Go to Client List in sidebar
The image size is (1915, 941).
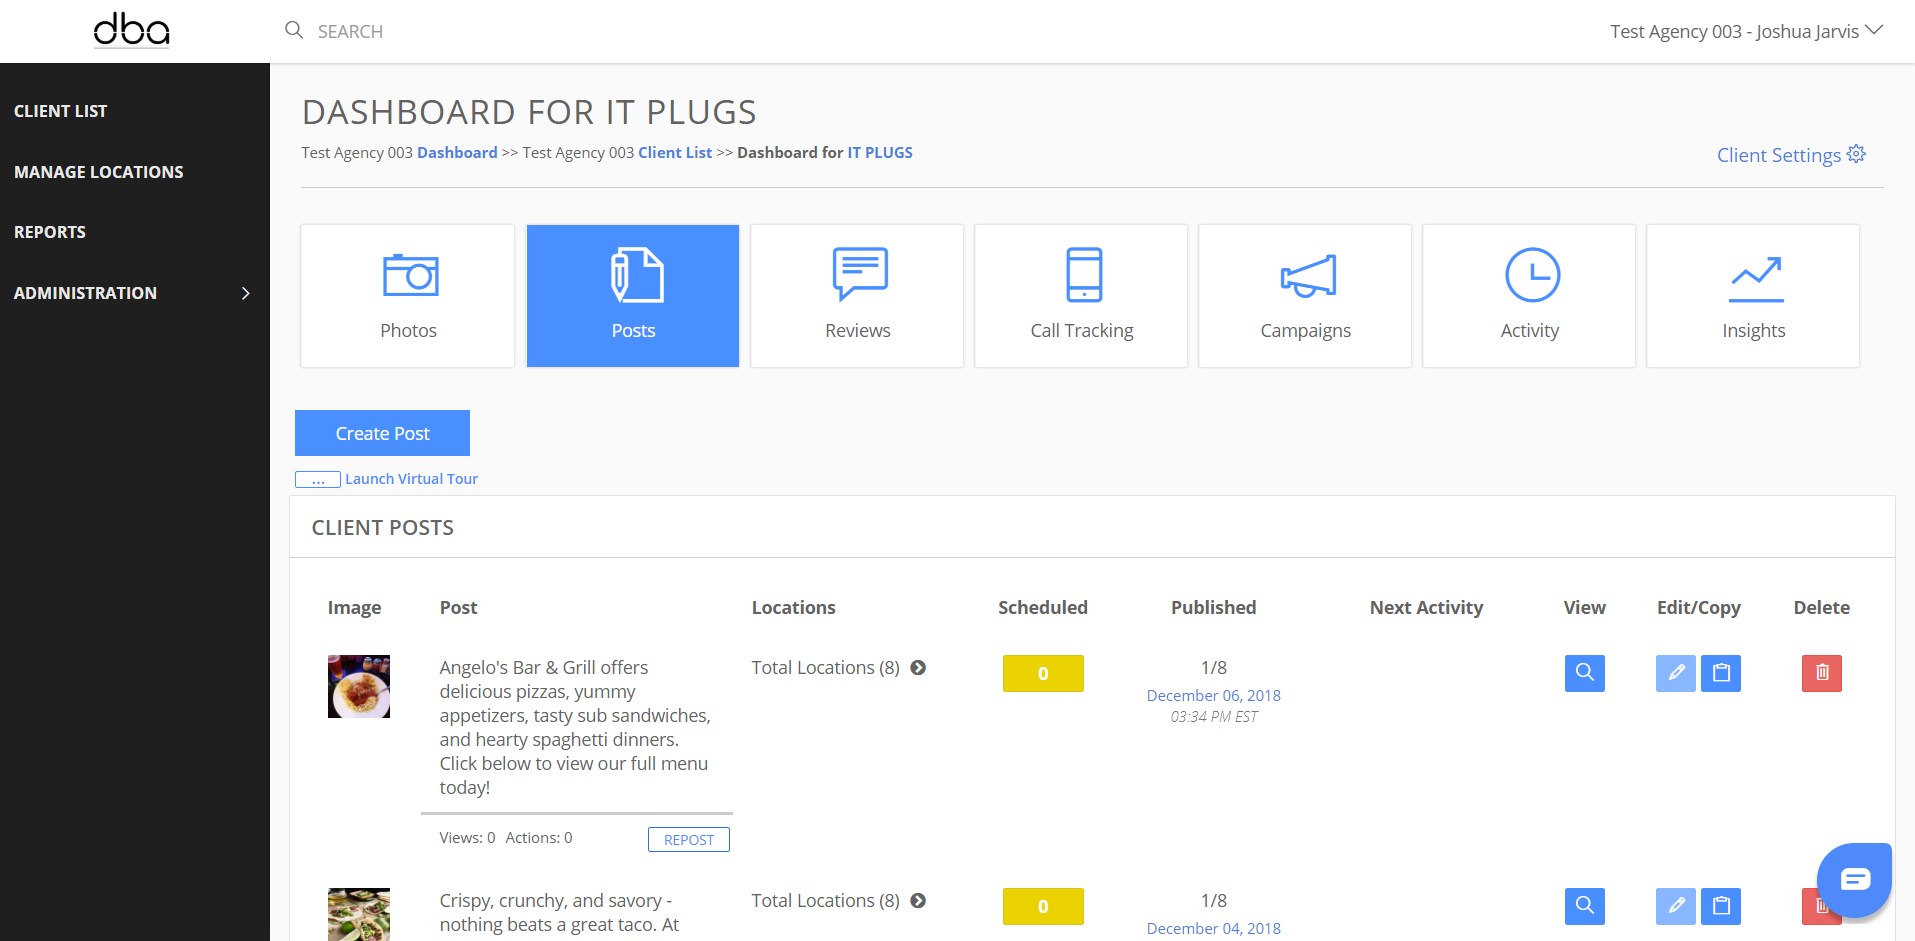[x=60, y=111]
